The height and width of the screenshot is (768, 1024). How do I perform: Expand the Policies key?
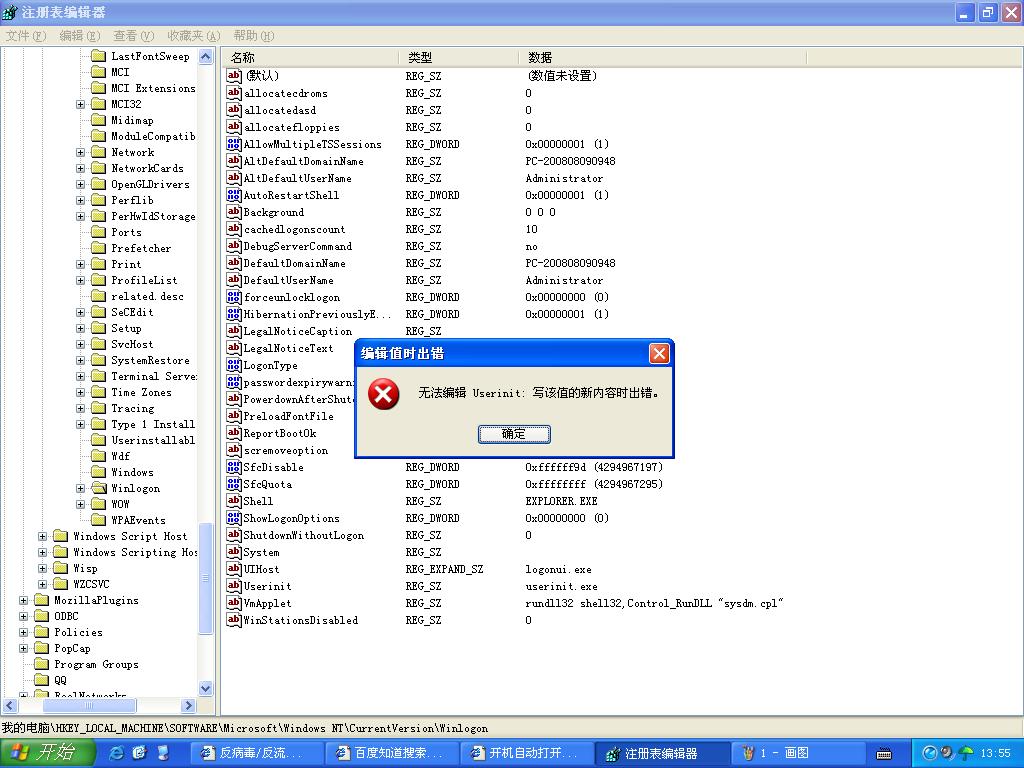24,632
